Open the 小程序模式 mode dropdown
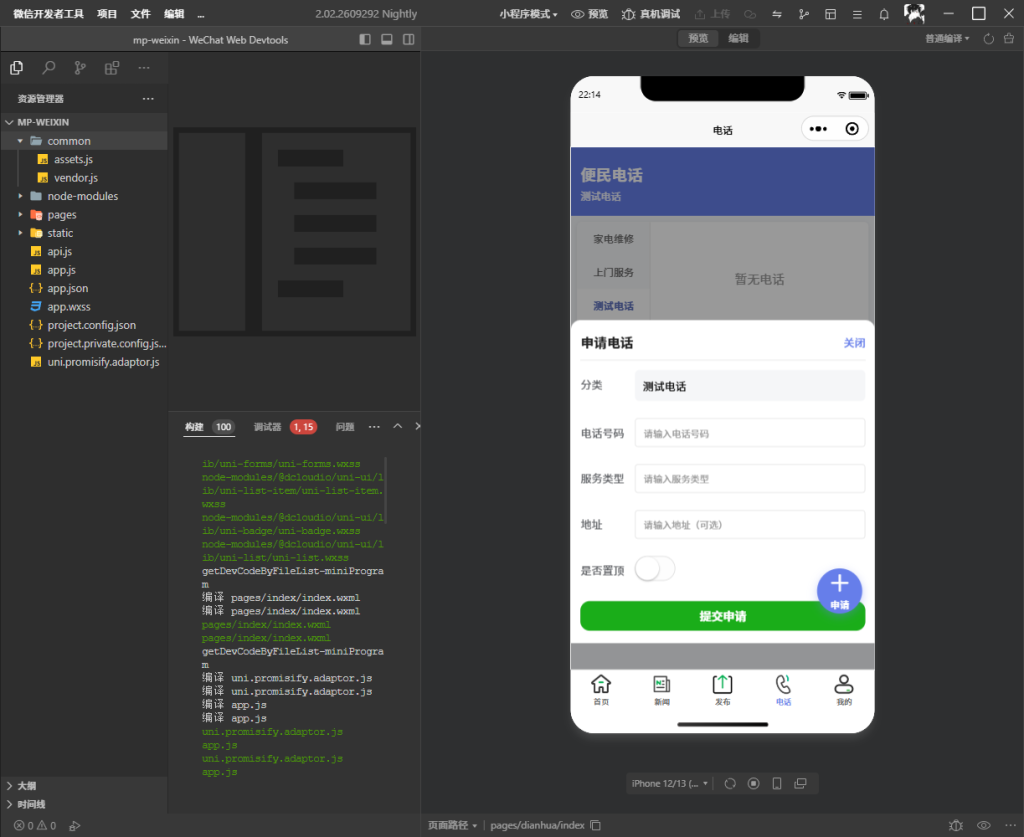This screenshot has width=1024, height=837. (528, 14)
